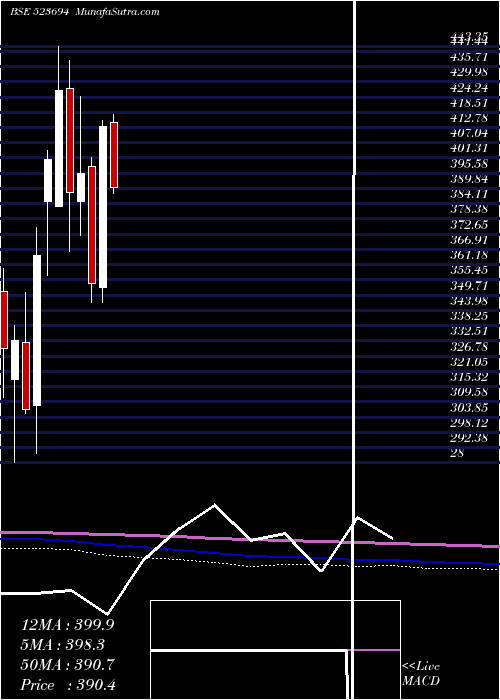Click the price label 361.18
The height and width of the screenshot is (700, 500).
[x=469, y=255]
